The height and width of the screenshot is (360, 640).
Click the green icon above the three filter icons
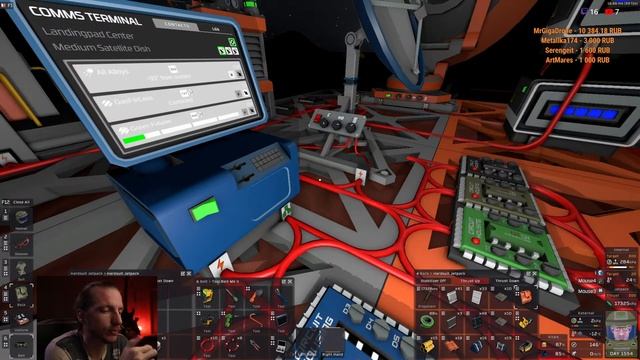[x=232, y=42]
